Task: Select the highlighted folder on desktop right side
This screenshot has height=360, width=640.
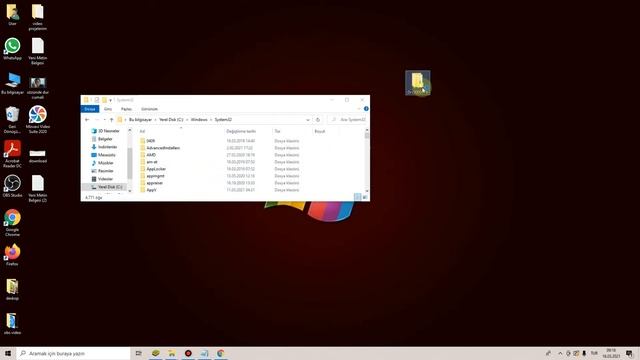Action: [418, 83]
